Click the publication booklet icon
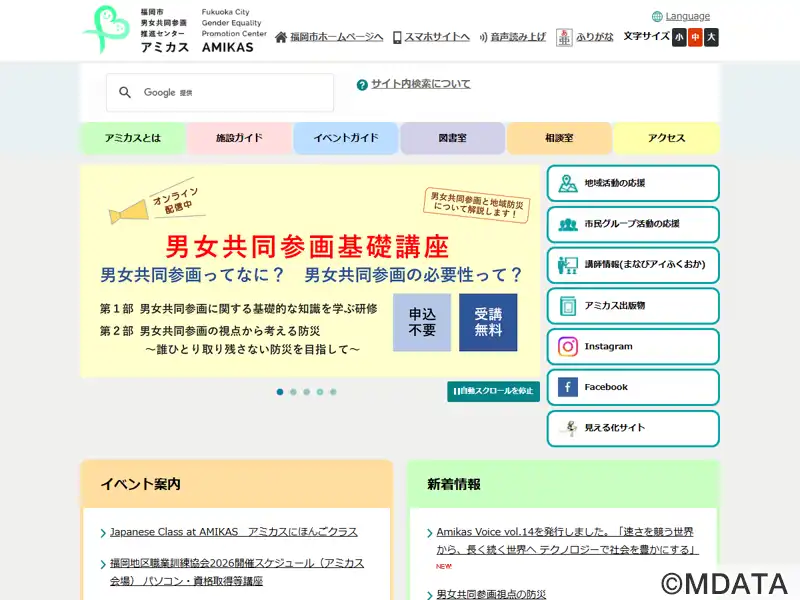Screen dimensions: 800x600 [567, 306]
